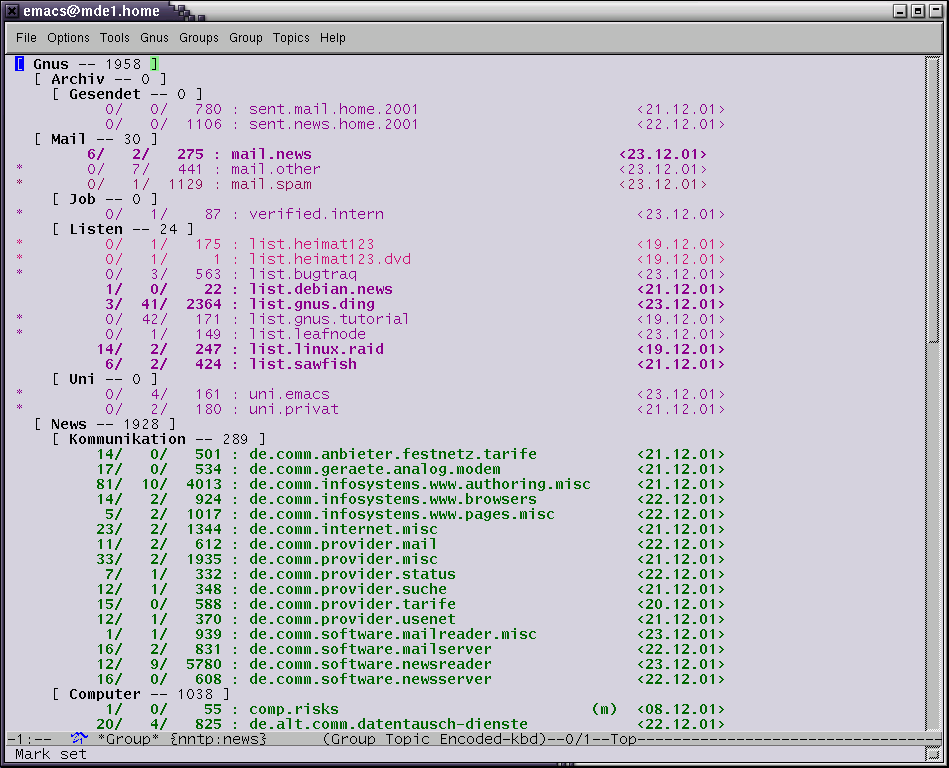Viewport: 949px width, 768px height.
Task: Select the de.comm.provider.suche group
Action: pyautogui.click(x=347, y=589)
